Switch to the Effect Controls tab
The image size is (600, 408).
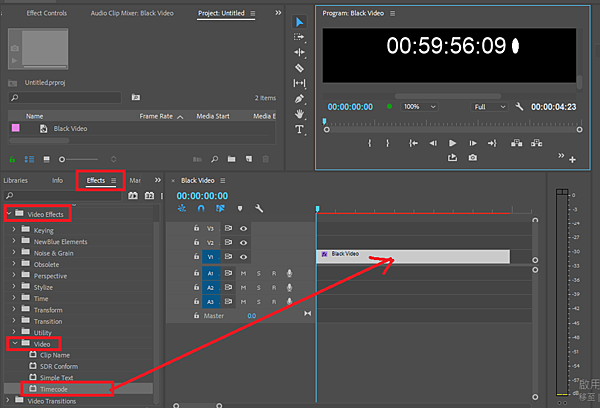47,13
